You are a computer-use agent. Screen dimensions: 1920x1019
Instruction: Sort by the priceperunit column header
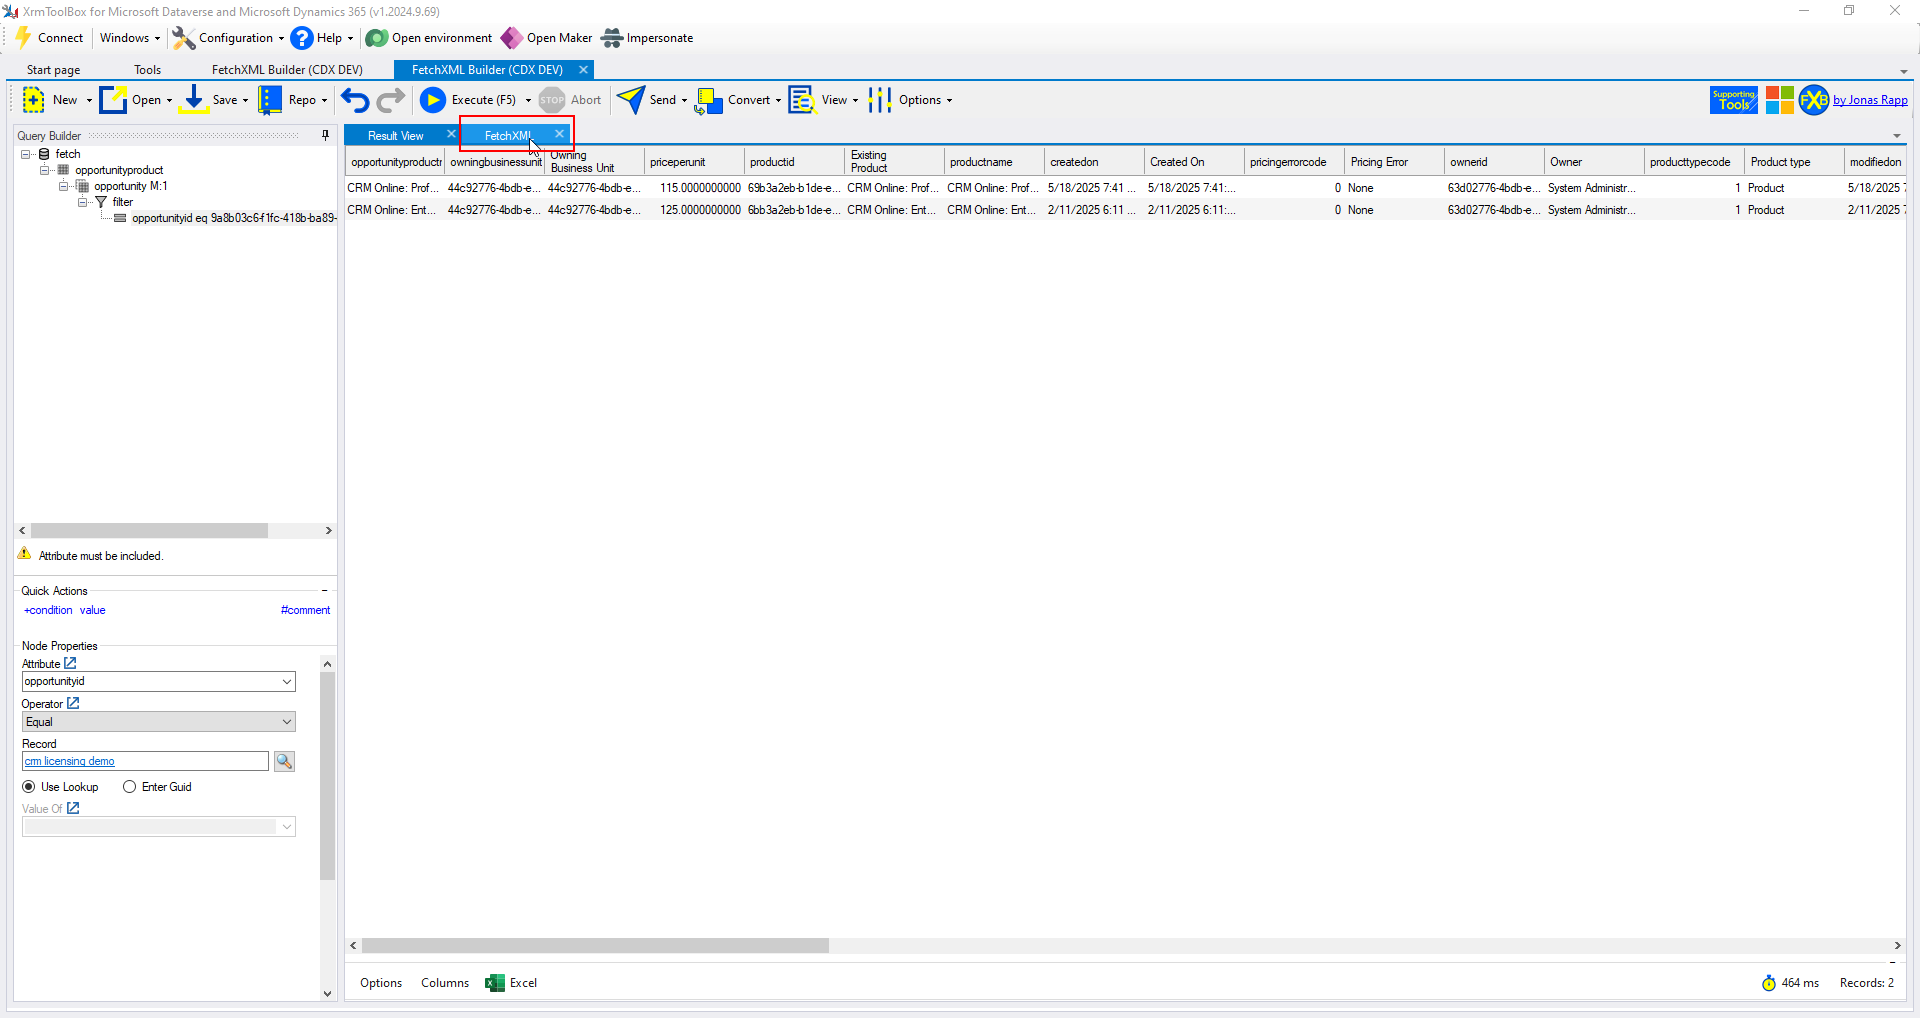[x=694, y=162]
